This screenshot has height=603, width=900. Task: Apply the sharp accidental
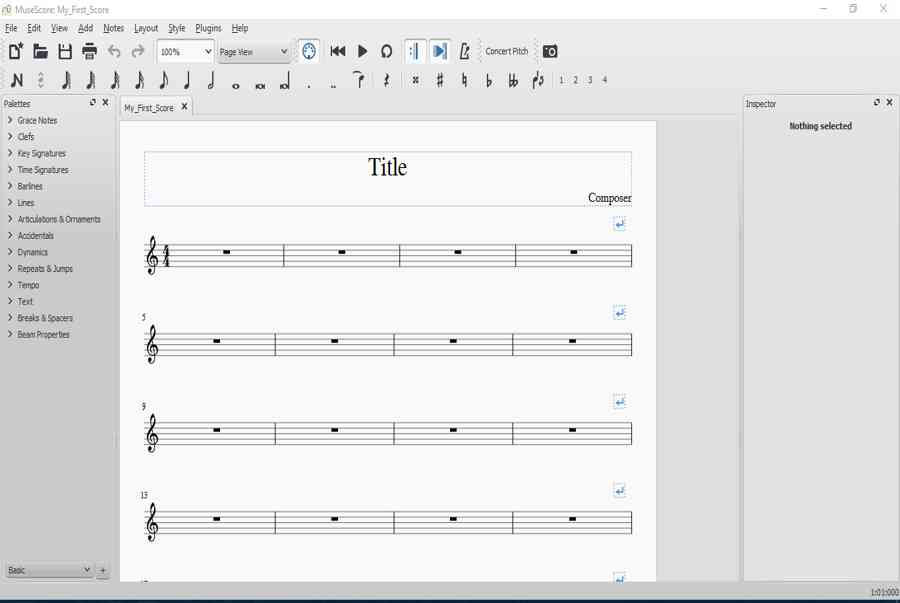tap(440, 81)
